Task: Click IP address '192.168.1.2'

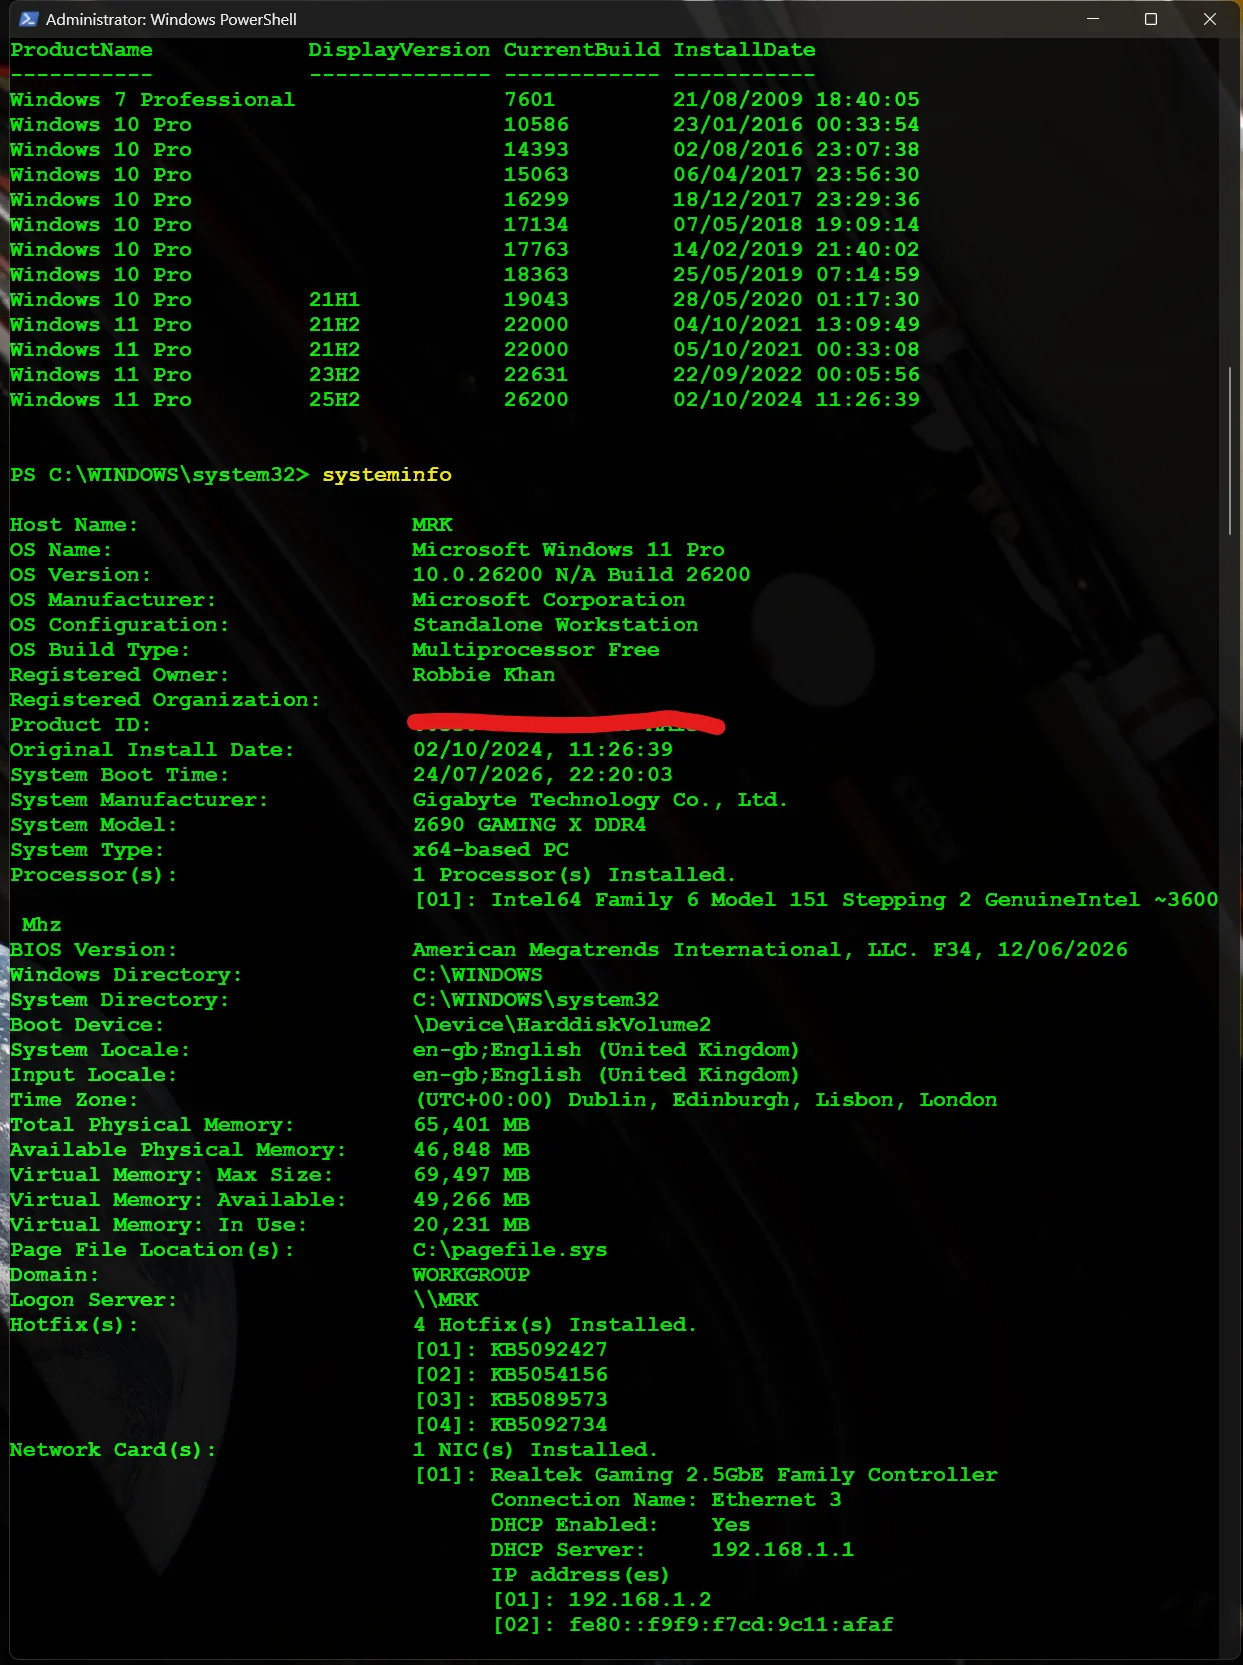Action: (x=640, y=1600)
